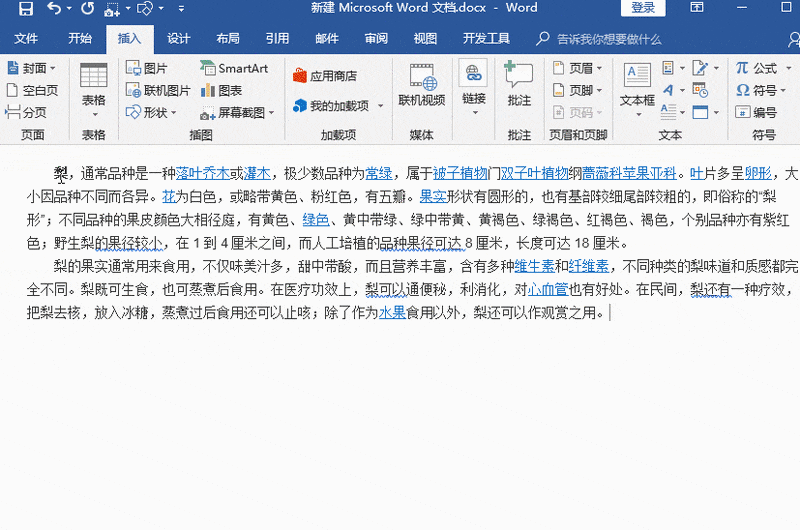
Task: Open the File (文件) tab
Action: pyautogui.click(x=26, y=39)
